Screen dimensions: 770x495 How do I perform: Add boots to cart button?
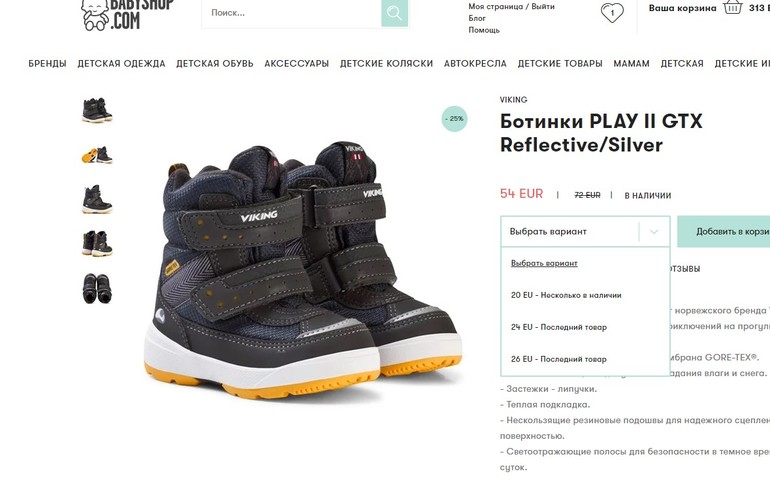[x=724, y=231]
